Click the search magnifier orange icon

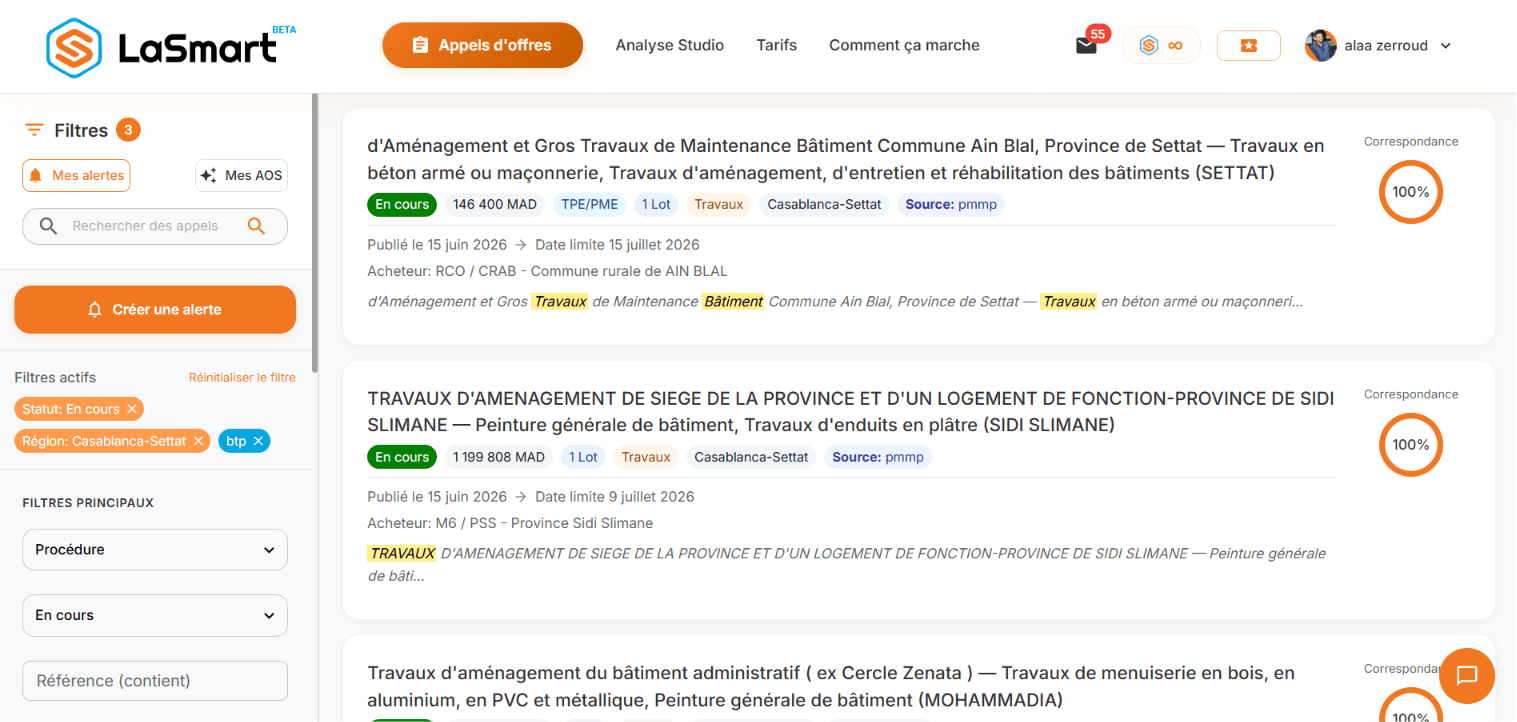tap(257, 226)
